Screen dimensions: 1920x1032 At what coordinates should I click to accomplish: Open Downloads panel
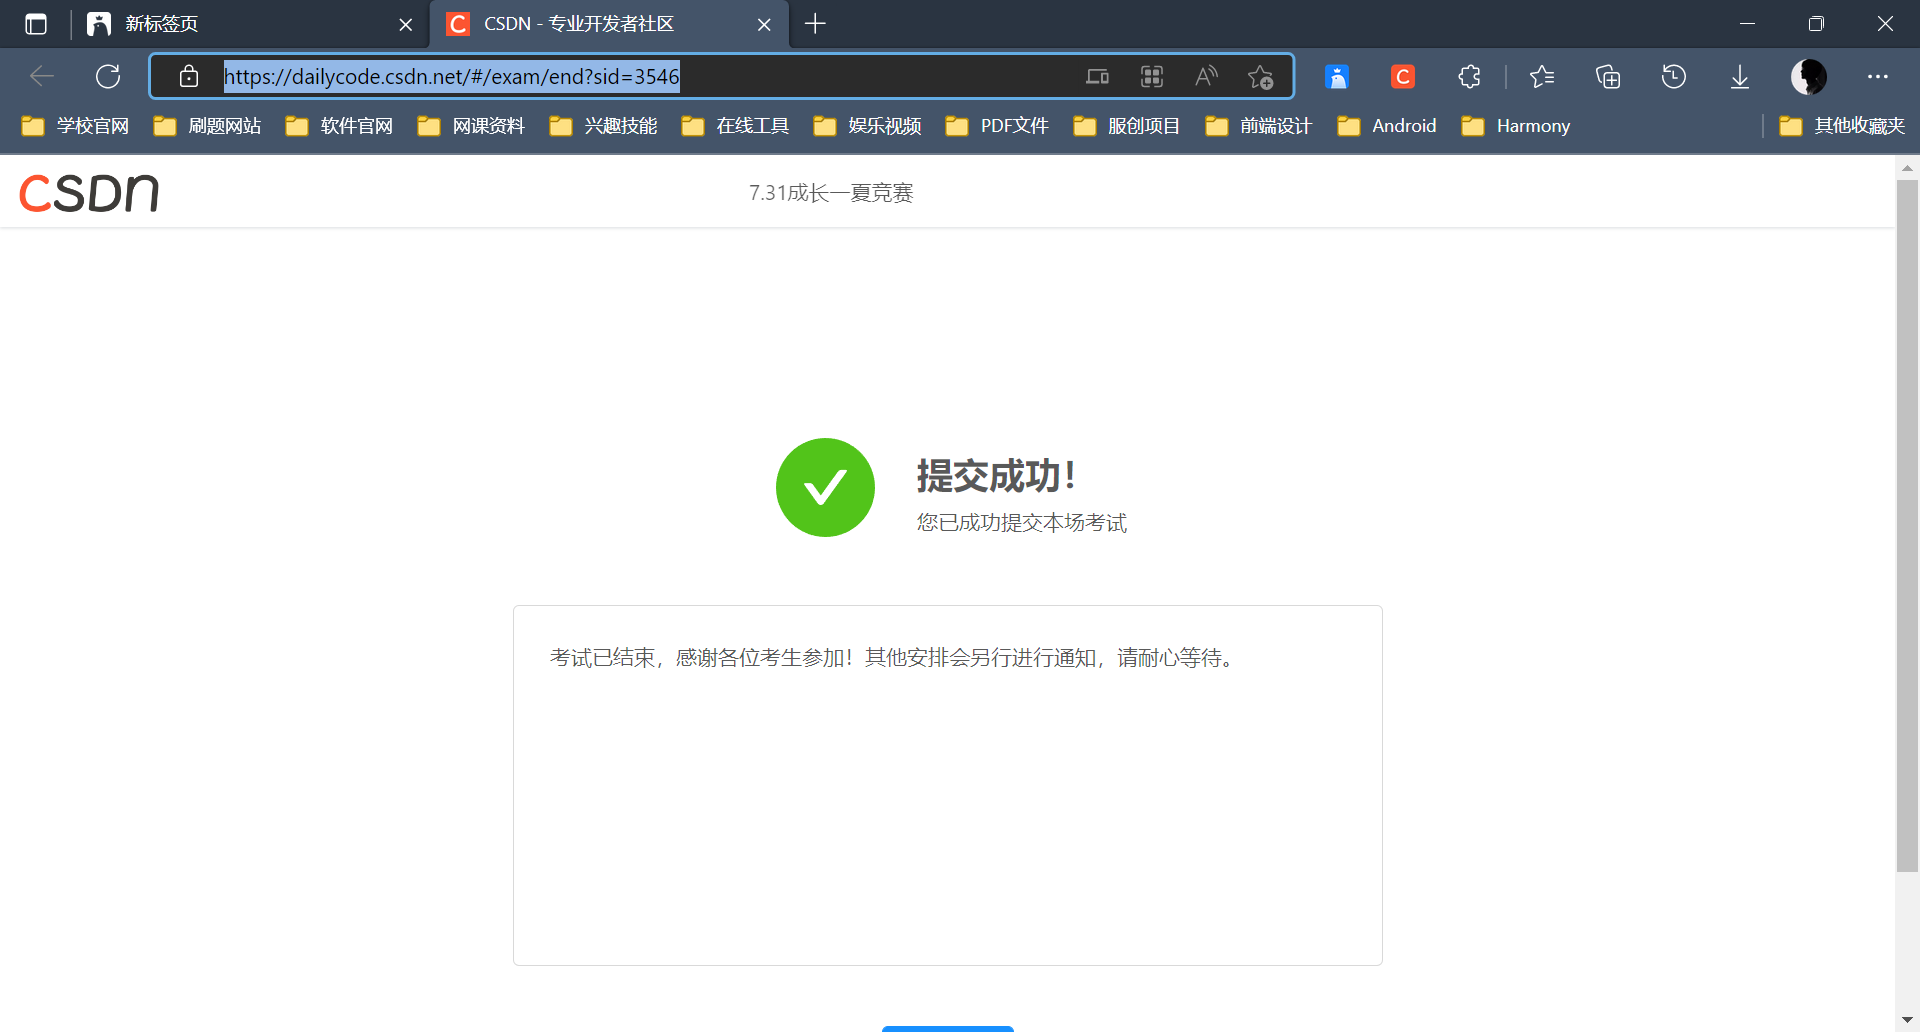pyautogui.click(x=1740, y=76)
